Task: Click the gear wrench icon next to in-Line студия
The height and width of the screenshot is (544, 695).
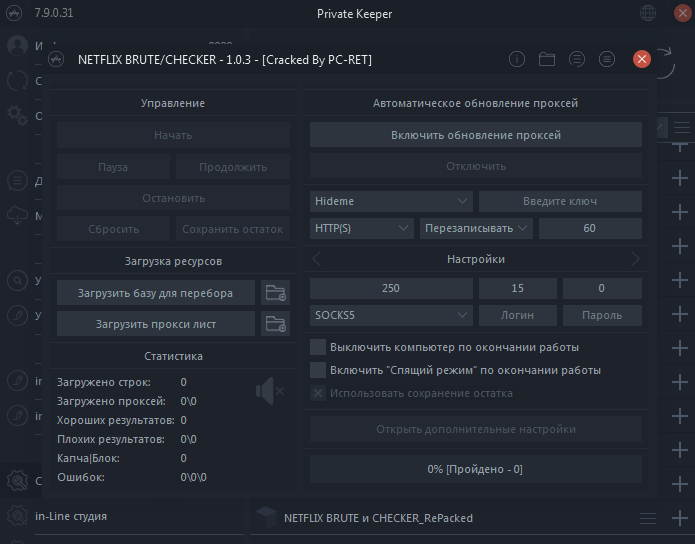Action: tap(17, 516)
